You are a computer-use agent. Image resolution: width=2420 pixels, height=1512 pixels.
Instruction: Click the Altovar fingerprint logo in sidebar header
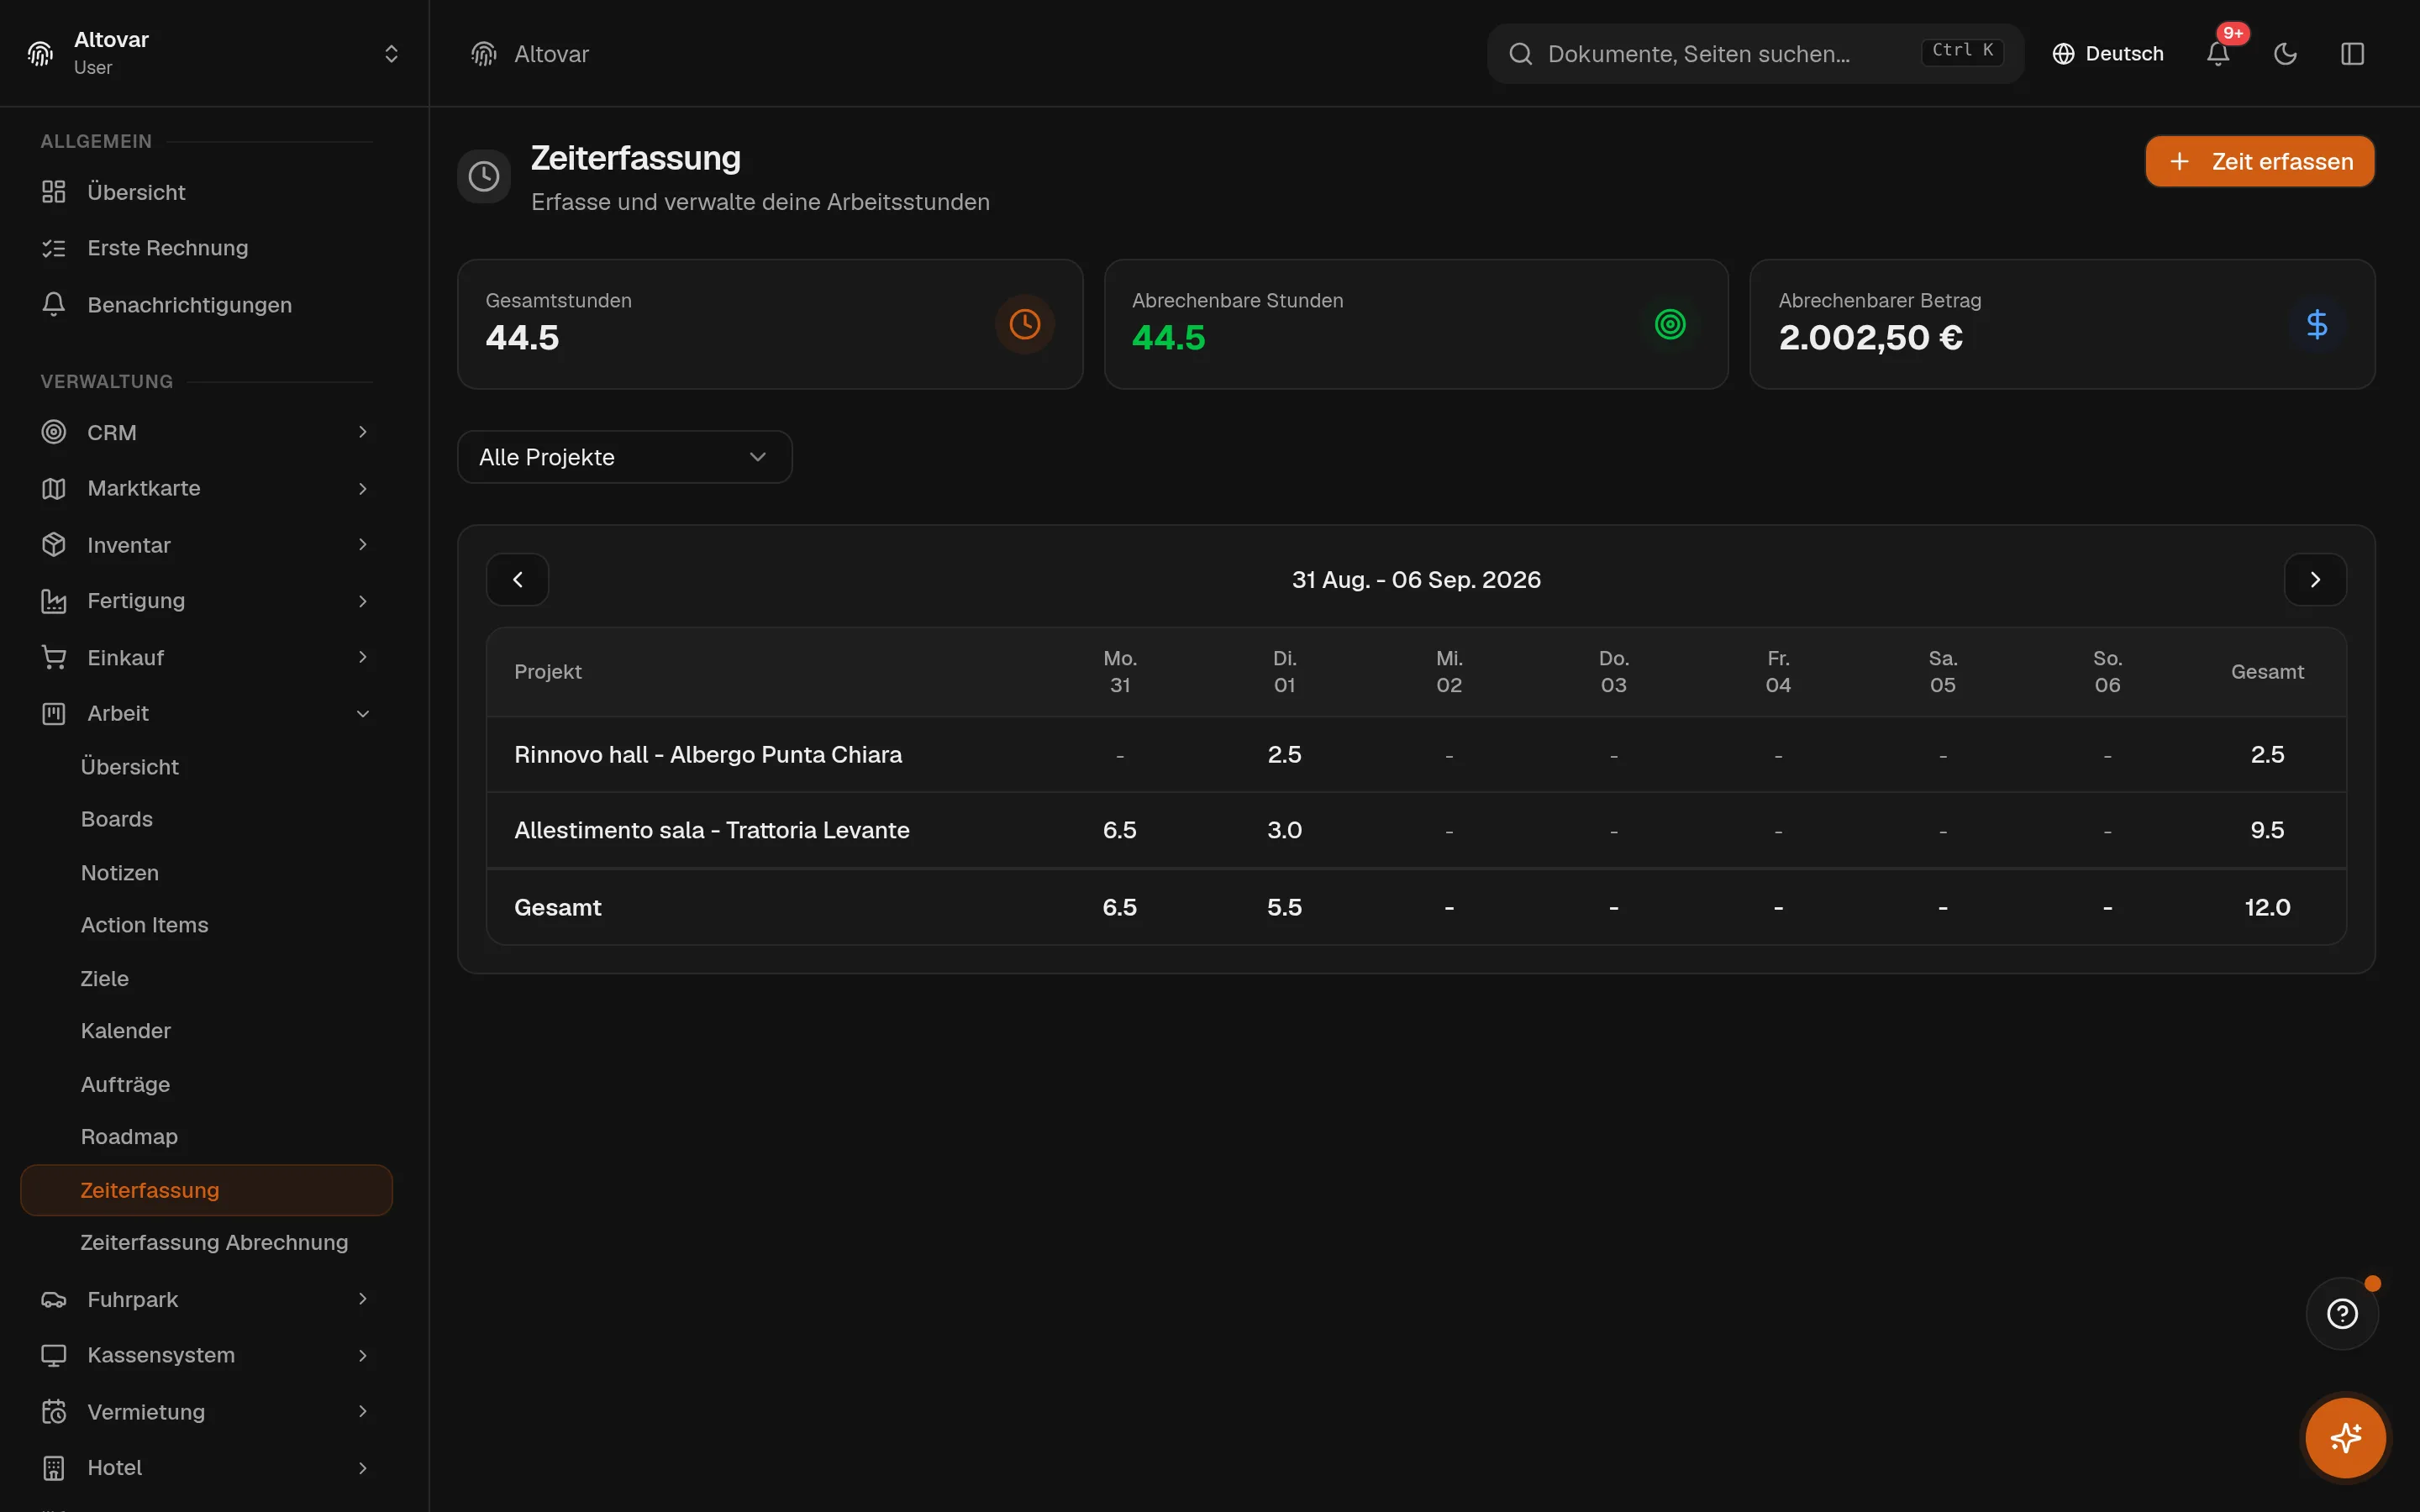click(40, 53)
